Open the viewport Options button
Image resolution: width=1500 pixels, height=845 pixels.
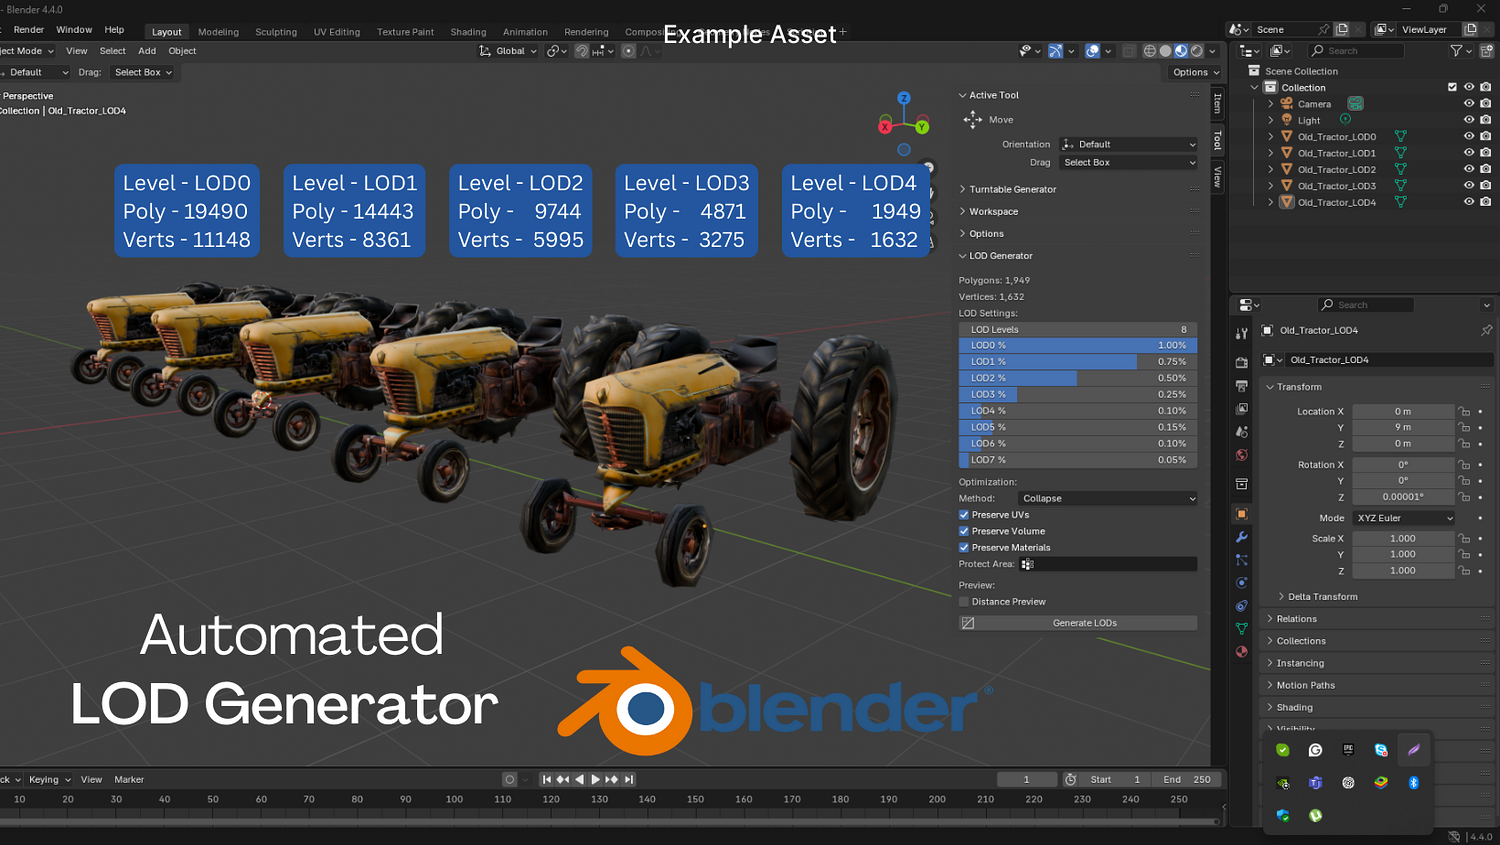pyautogui.click(x=1195, y=72)
